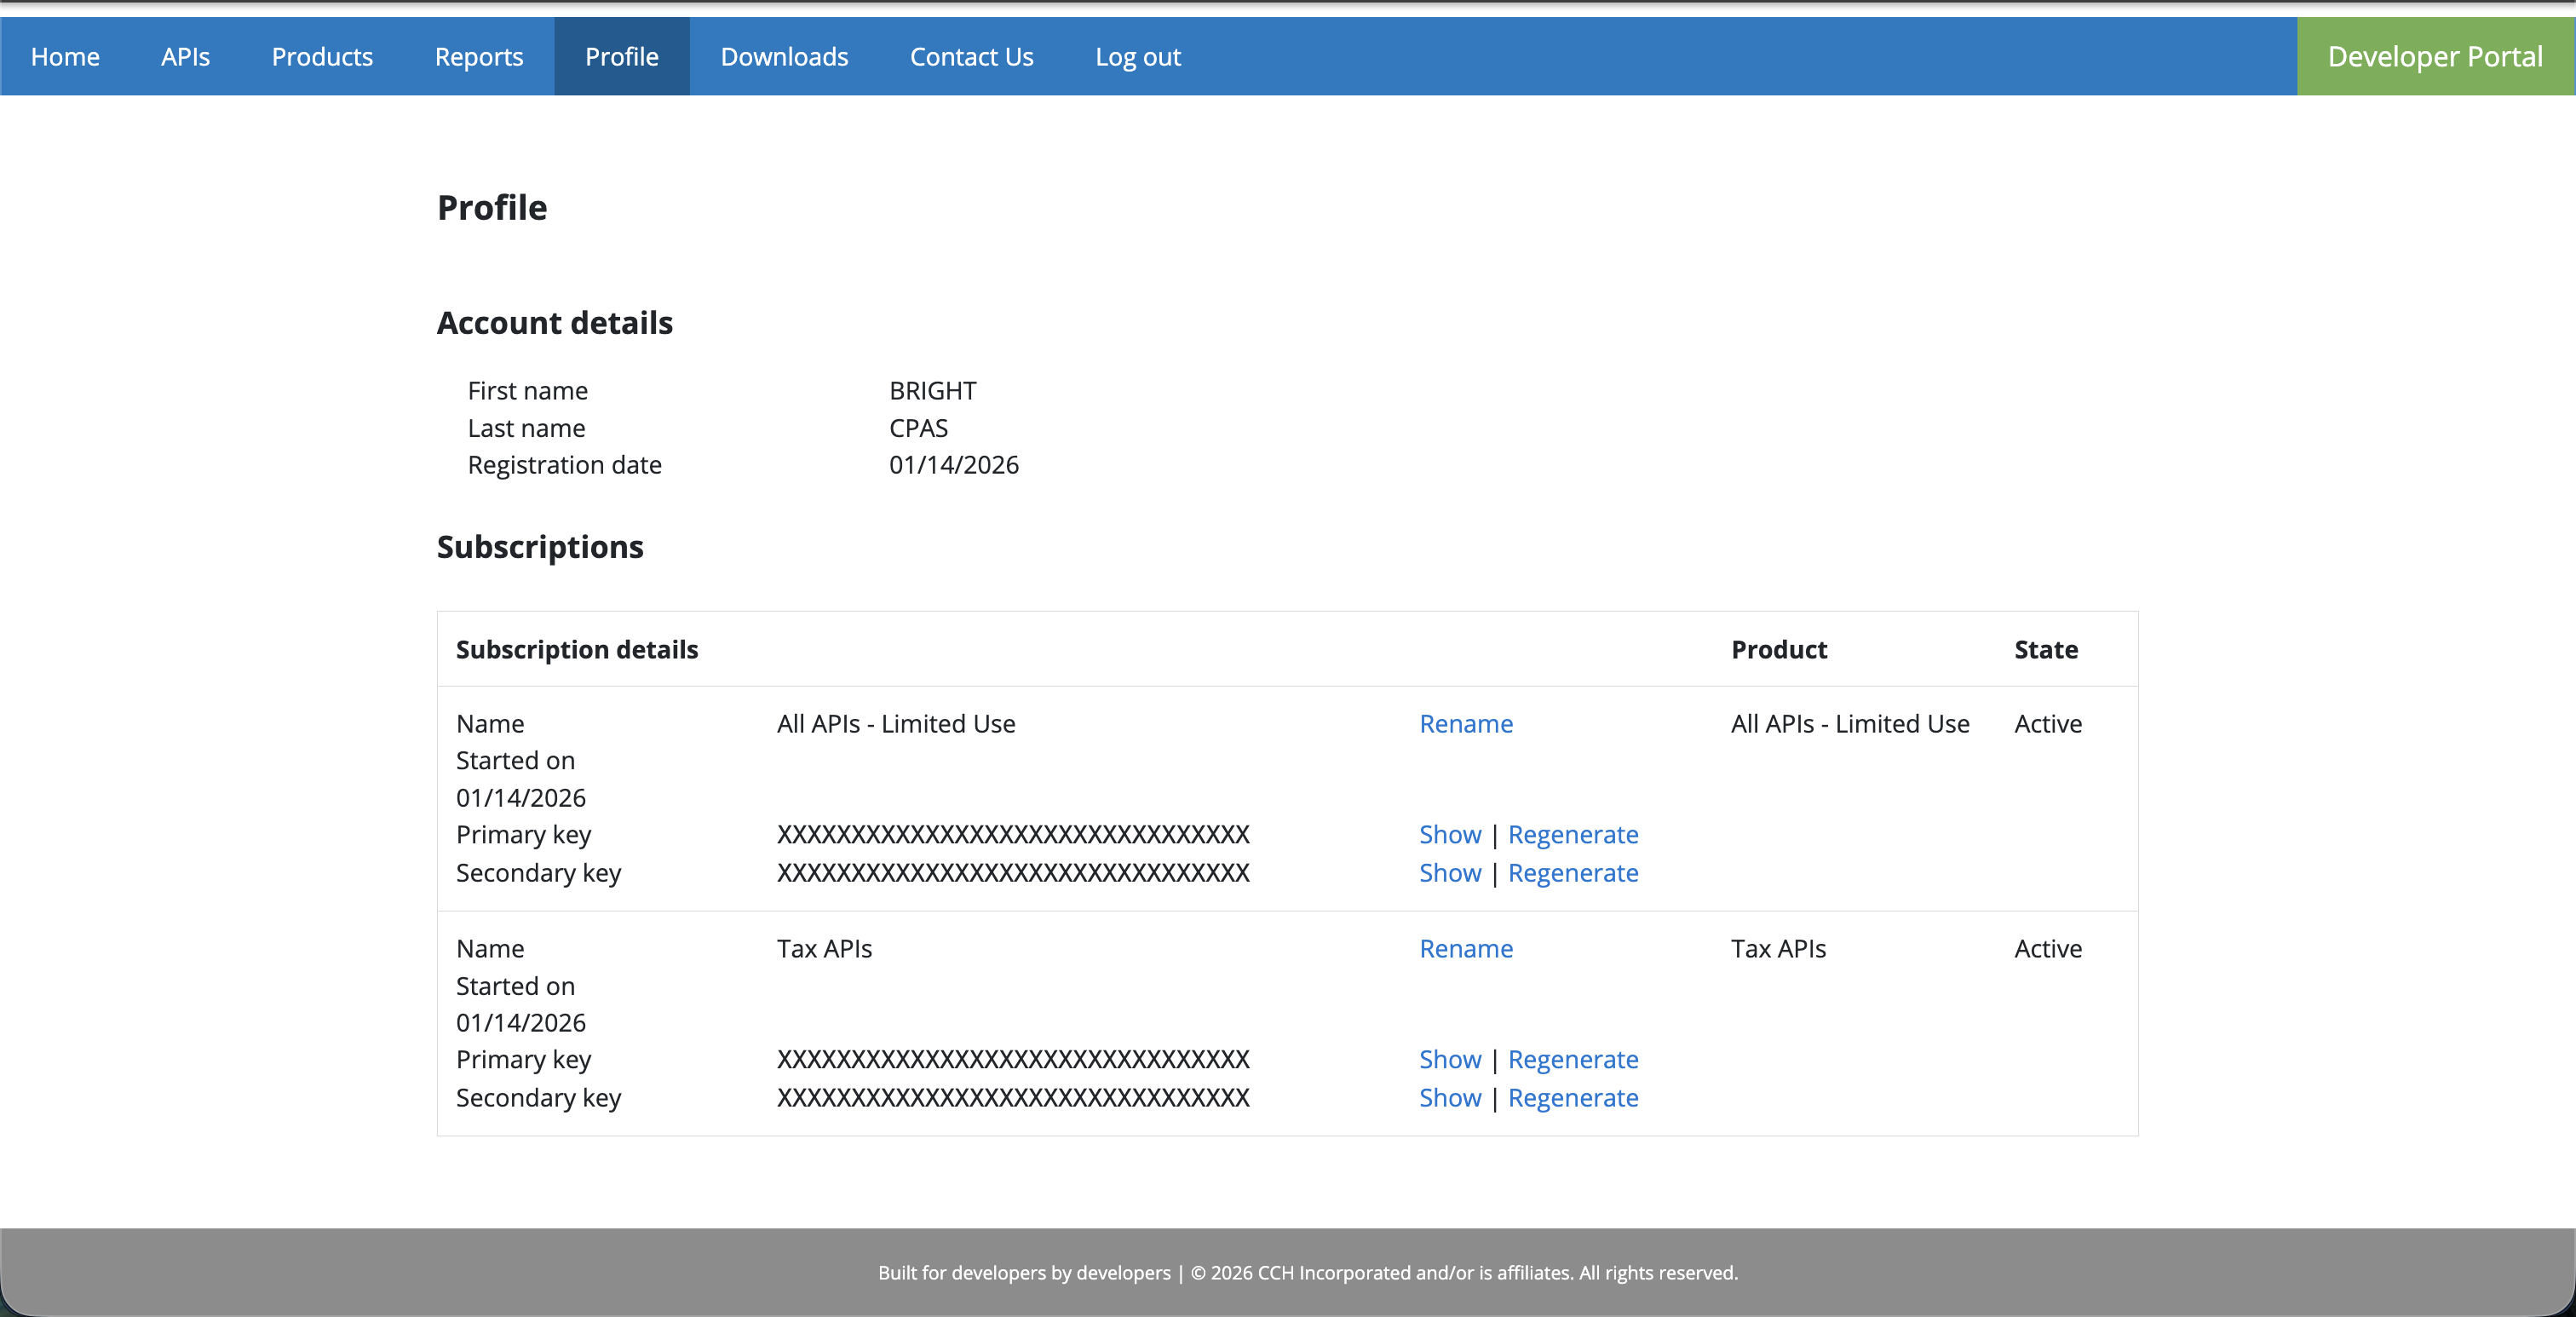Rename the Tax APIs subscription

click(x=1466, y=948)
